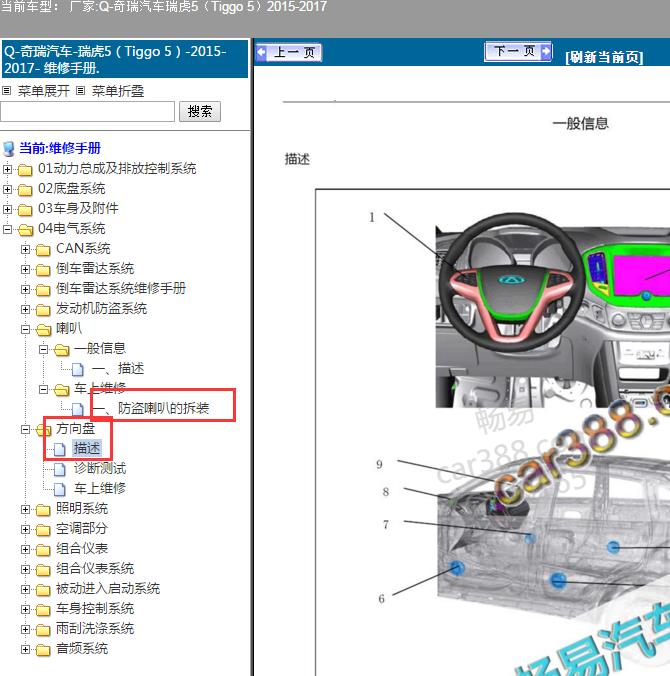Click the 搜索 search button
Screen dimensions: 670x676
coord(200,112)
